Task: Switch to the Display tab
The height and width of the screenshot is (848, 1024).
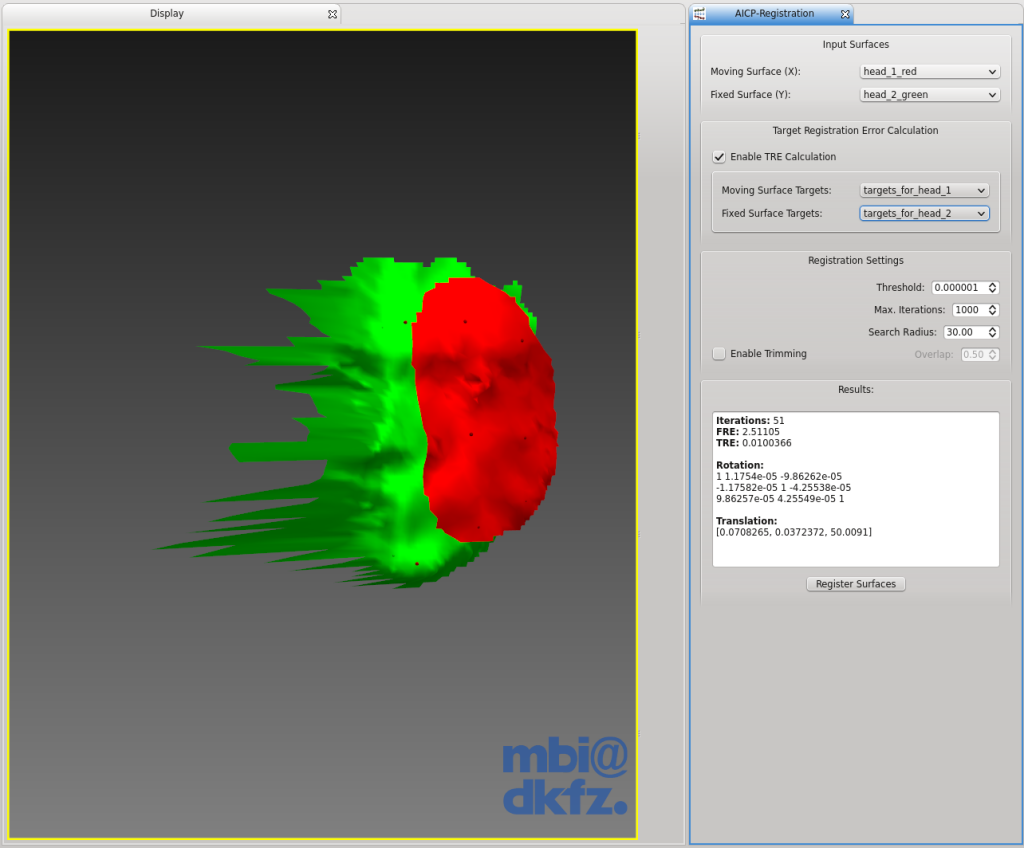Action: click(167, 14)
